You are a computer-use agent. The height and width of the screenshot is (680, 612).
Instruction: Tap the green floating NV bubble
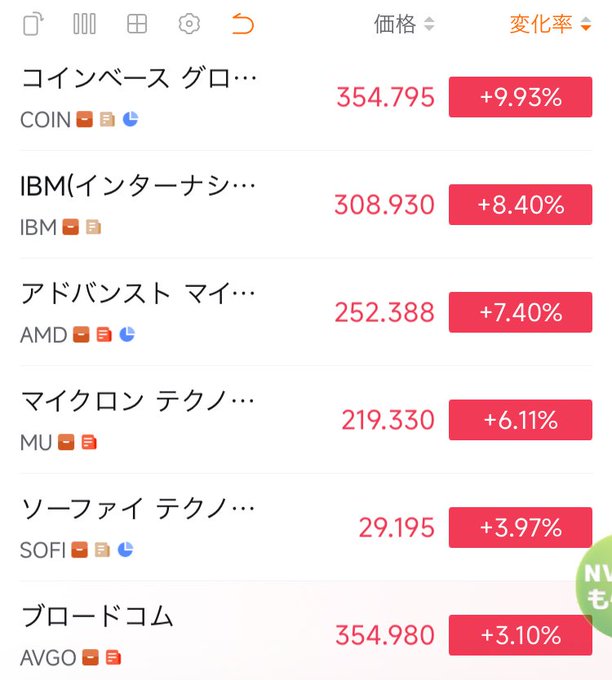coord(596,587)
